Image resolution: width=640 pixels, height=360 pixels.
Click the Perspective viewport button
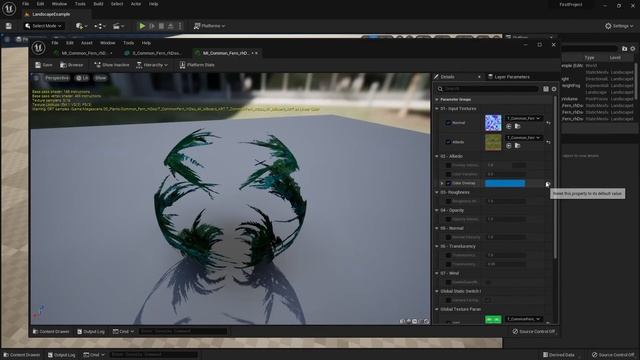56,78
